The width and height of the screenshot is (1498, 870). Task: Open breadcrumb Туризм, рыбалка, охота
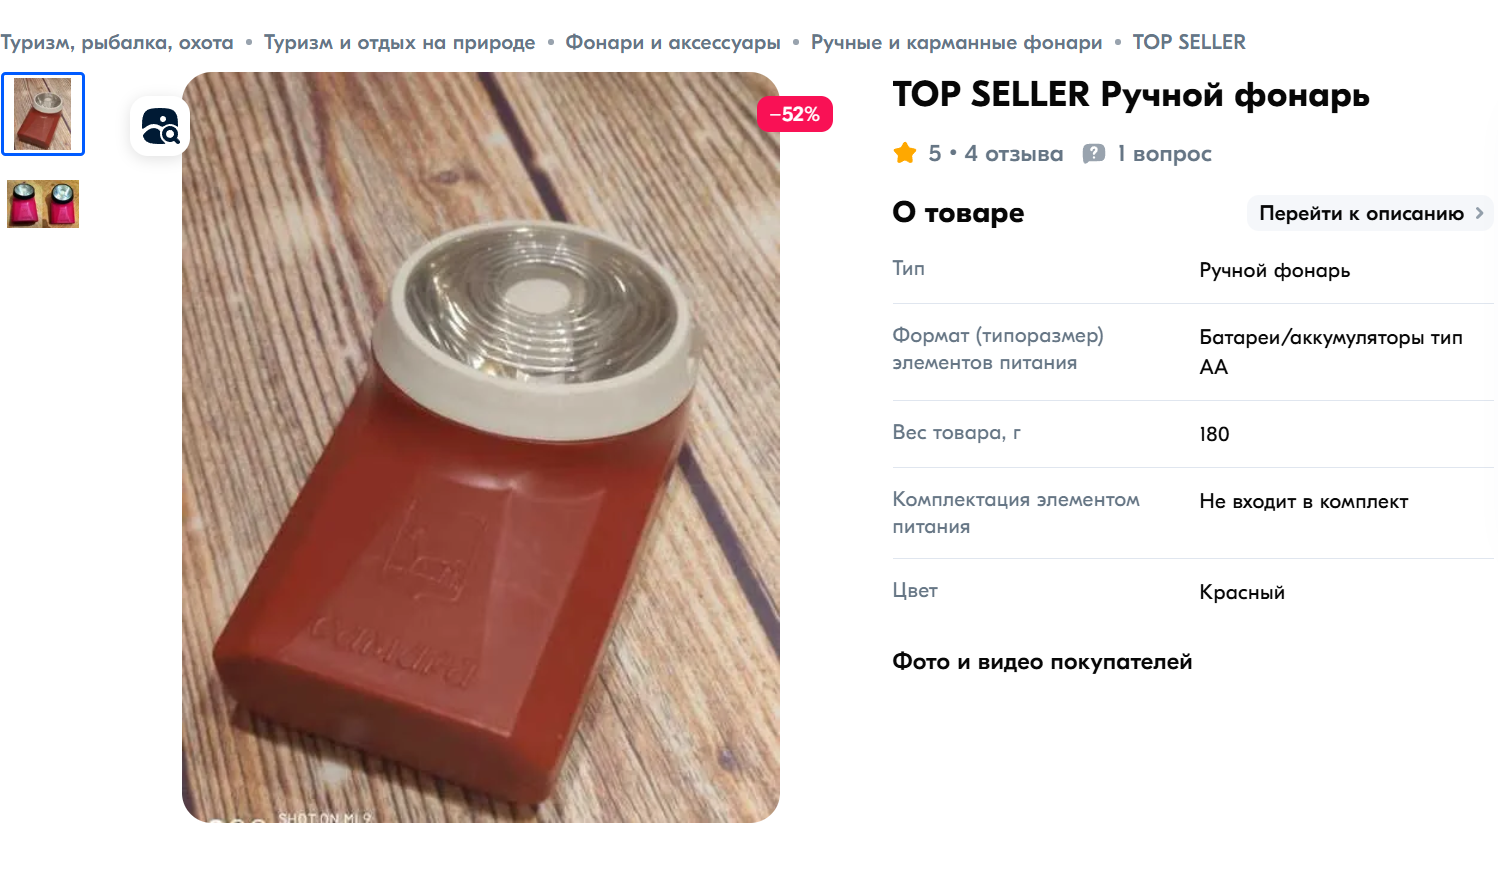click(x=117, y=42)
